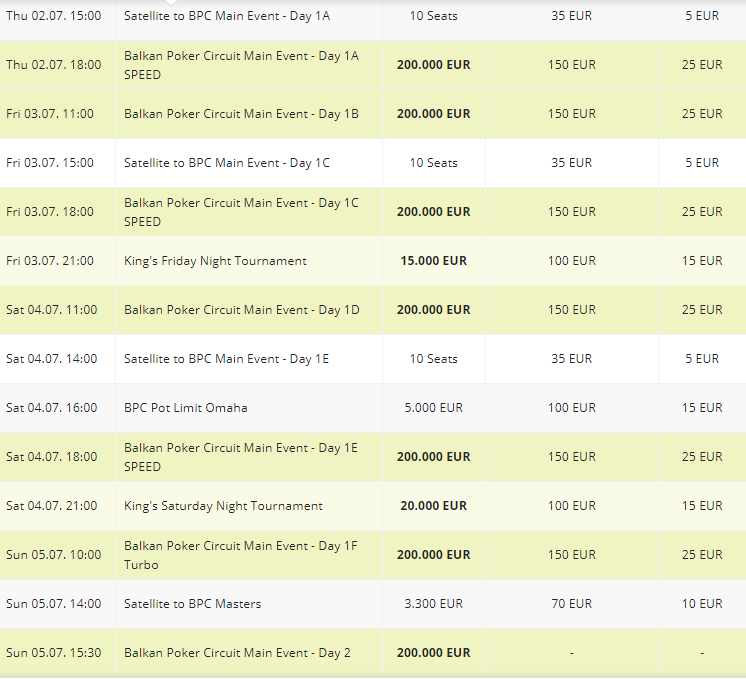Viewport: 746px width, 679px height.
Task: Click the date 'Sun 05.07. 10:00'
Action: click(x=54, y=555)
